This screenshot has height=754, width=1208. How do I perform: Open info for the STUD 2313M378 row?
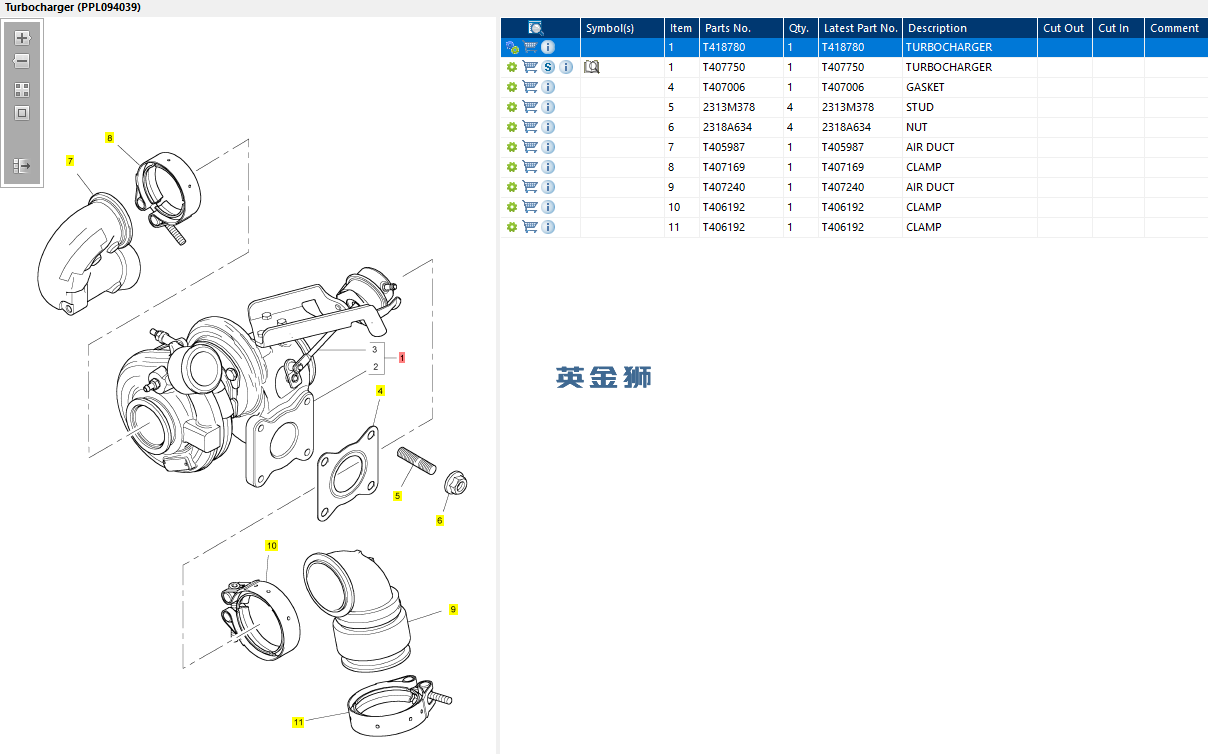coord(548,107)
